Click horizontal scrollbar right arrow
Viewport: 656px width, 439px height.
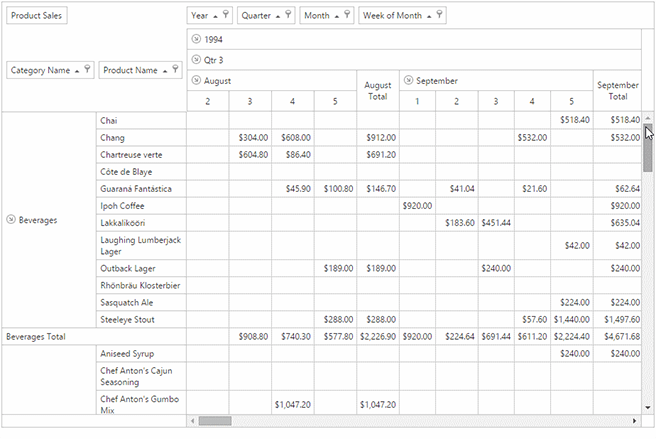coord(634,421)
